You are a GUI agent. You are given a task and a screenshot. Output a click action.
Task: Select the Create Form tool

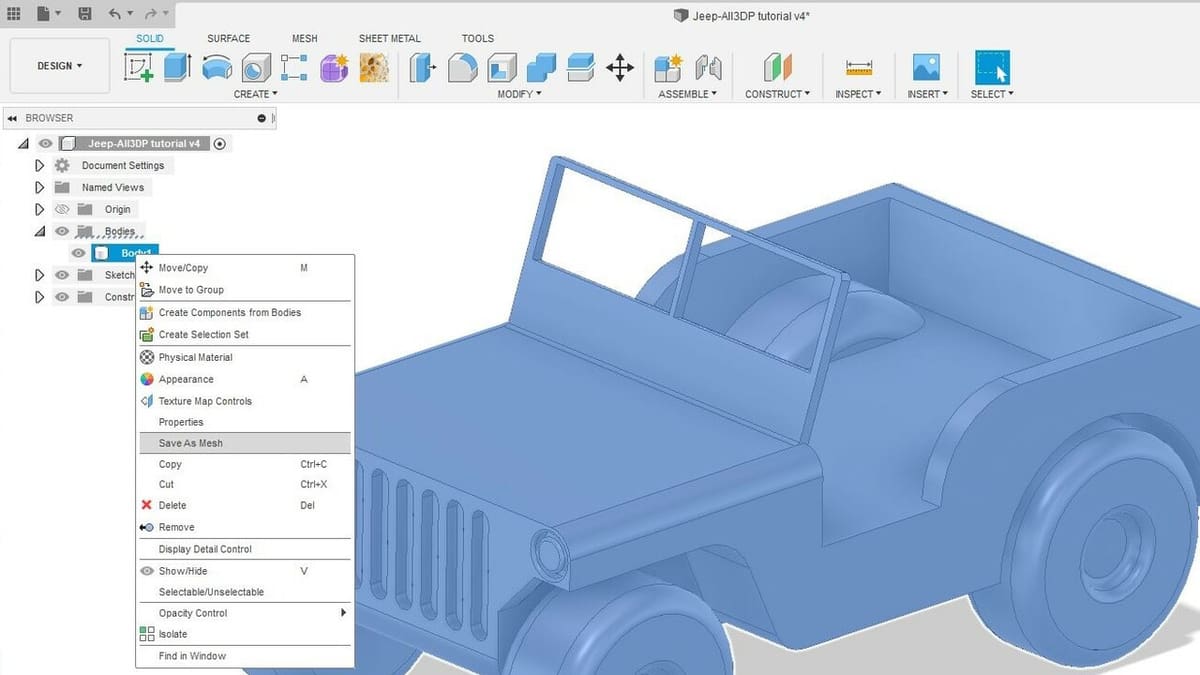334,68
